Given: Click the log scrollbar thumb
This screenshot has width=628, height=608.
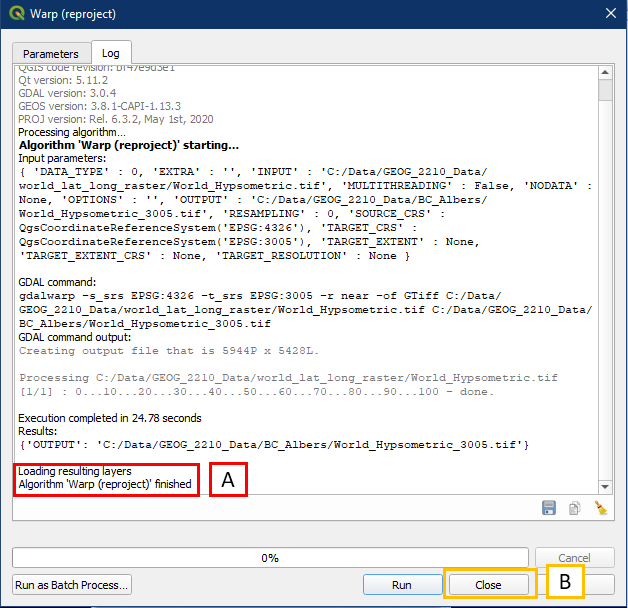Looking at the screenshot, I should (x=605, y=91).
